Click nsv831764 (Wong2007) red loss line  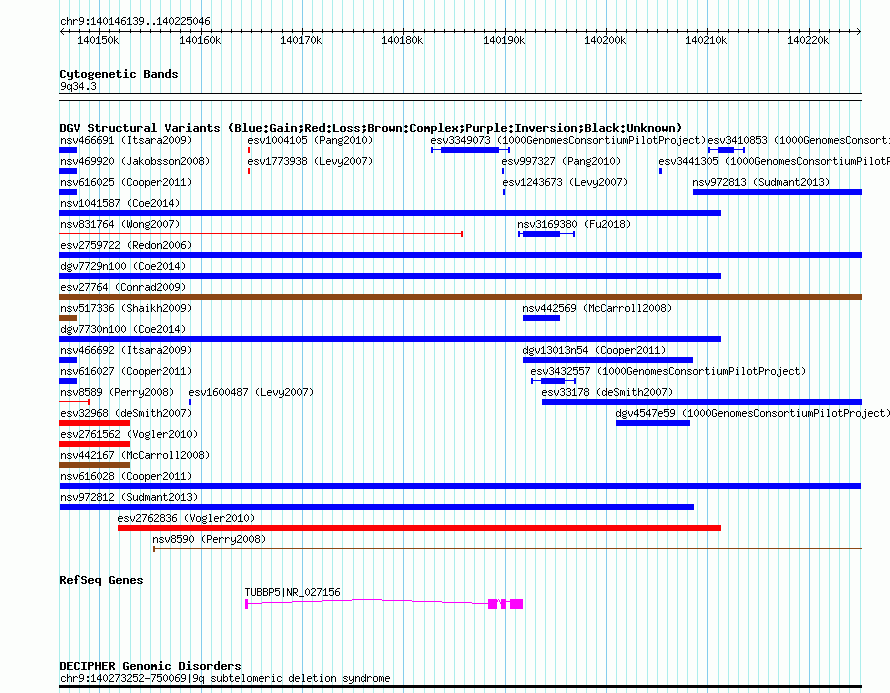coord(261,234)
